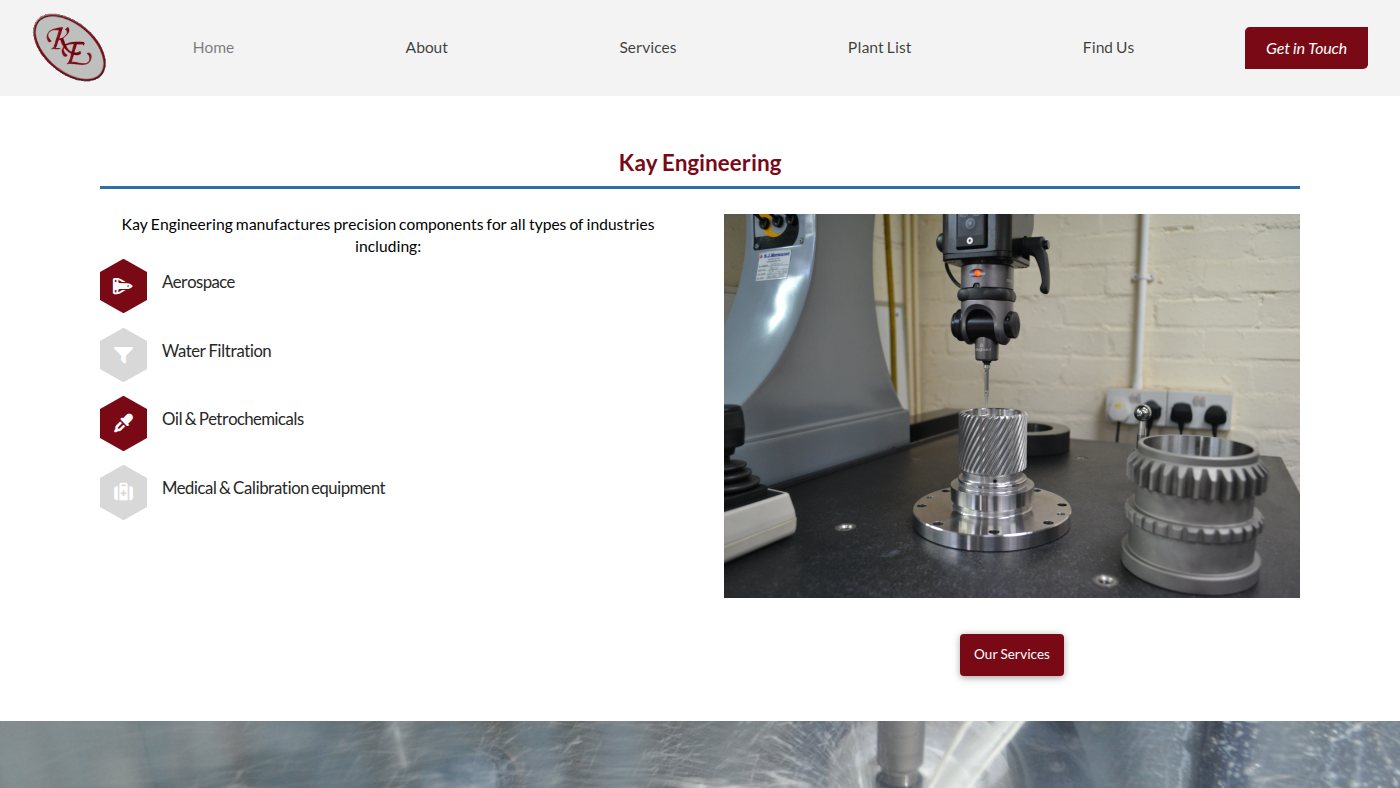
Task: Click the Get in Touch button
Action: [x=1306, y=48]
